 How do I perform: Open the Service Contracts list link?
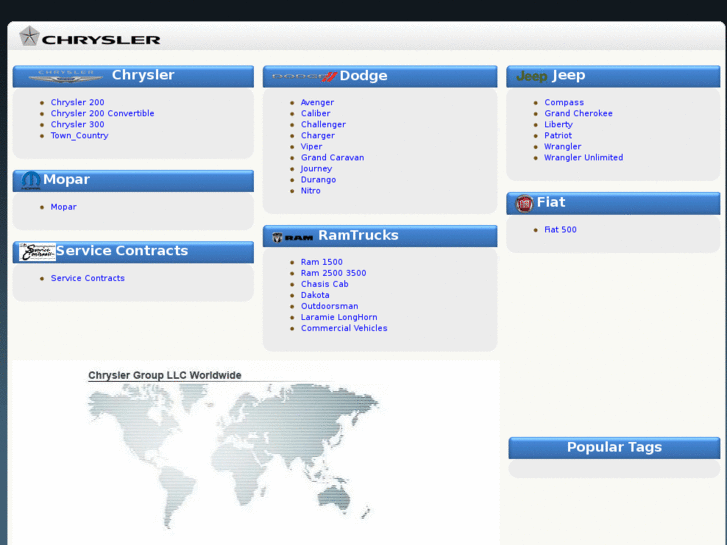pyautogui.click(x=88, y=278)
